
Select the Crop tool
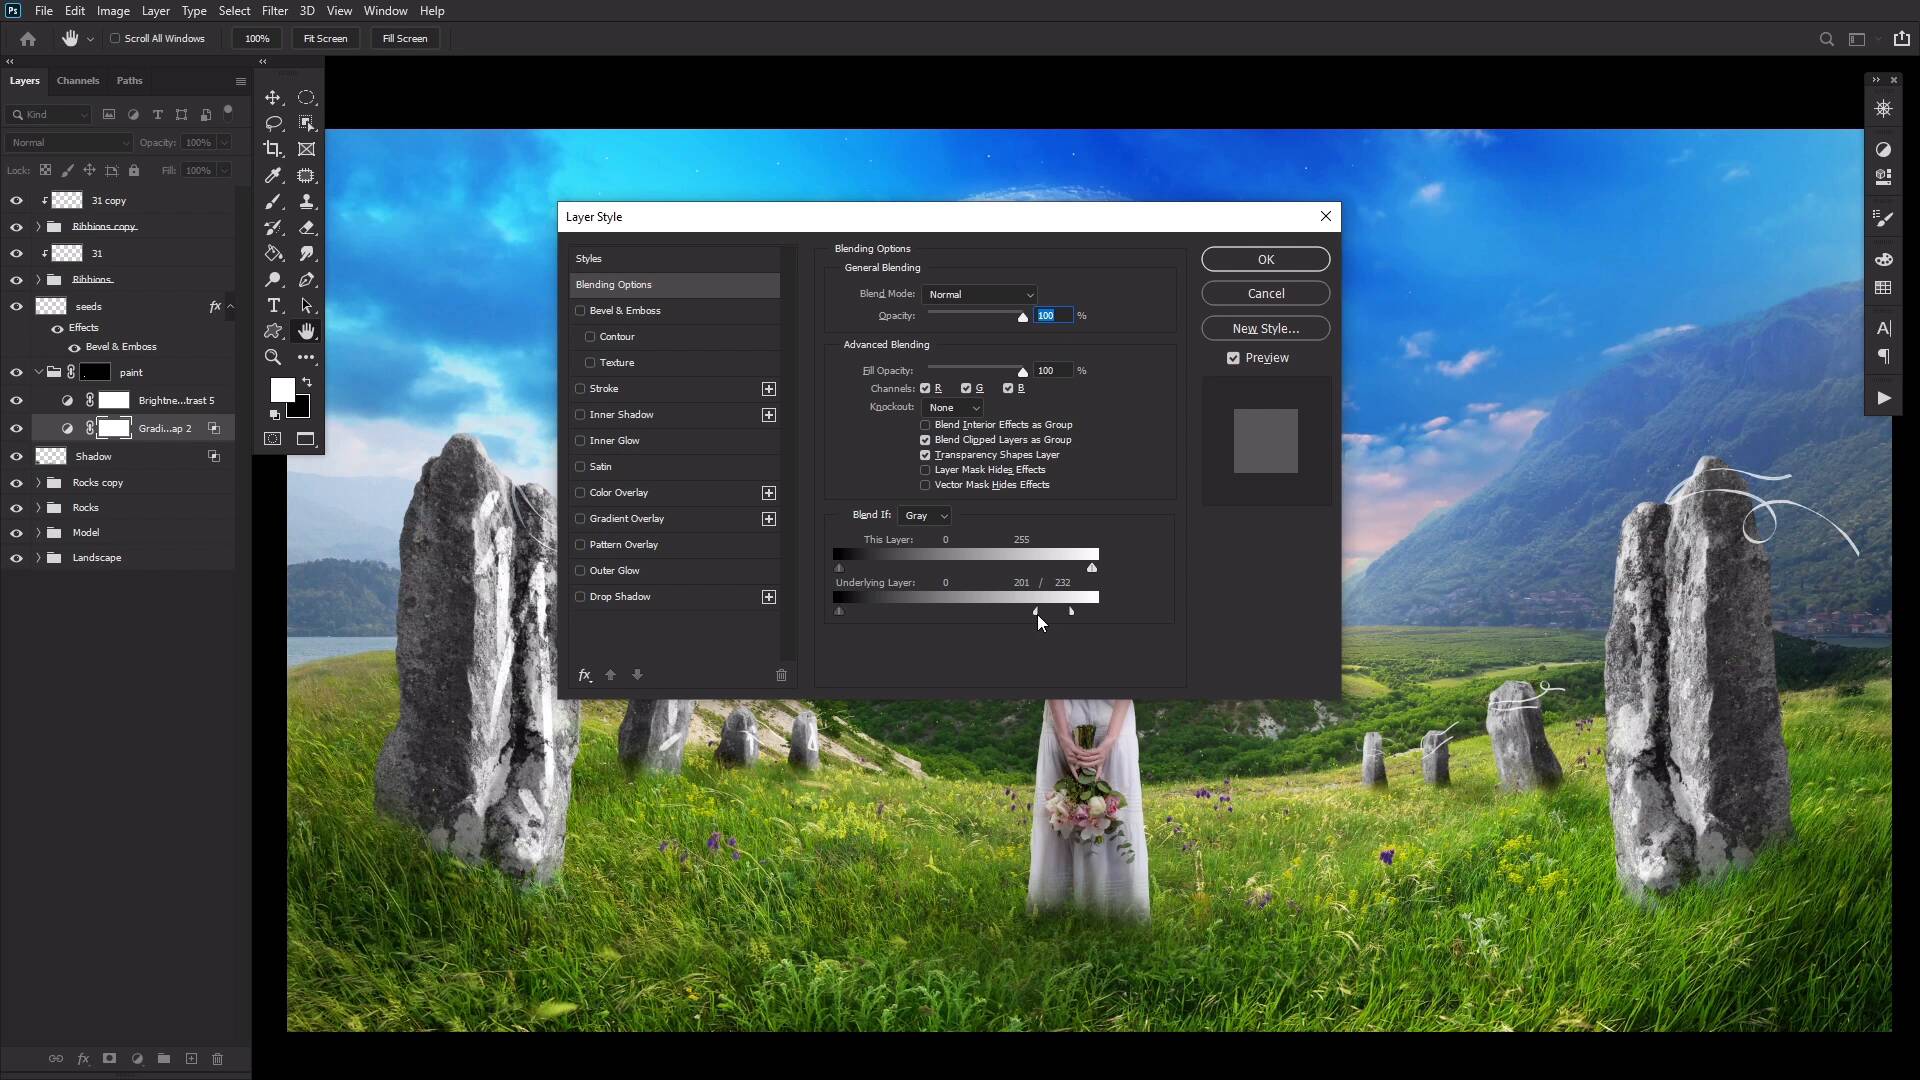(273, 149)
